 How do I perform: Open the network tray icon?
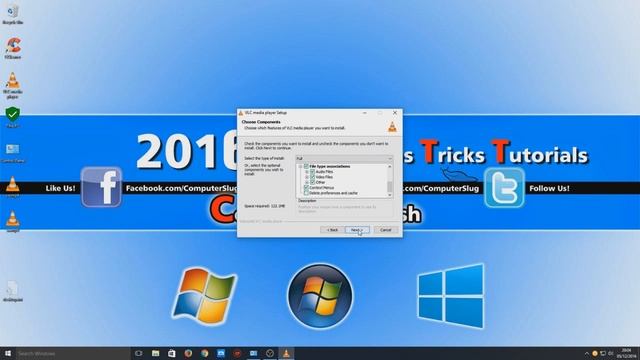click(603, 353)
